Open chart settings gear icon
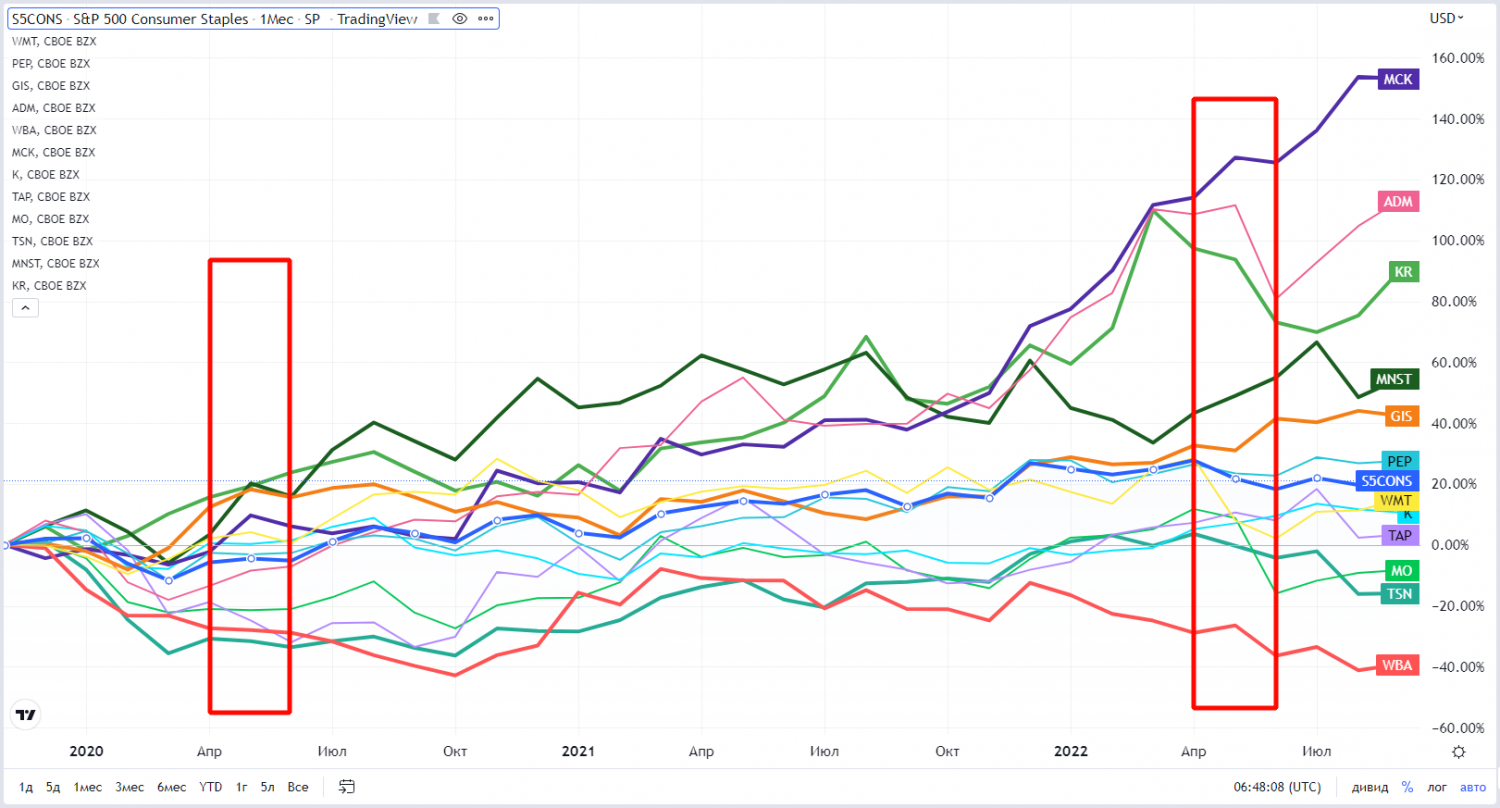 tap(1459, 752)
